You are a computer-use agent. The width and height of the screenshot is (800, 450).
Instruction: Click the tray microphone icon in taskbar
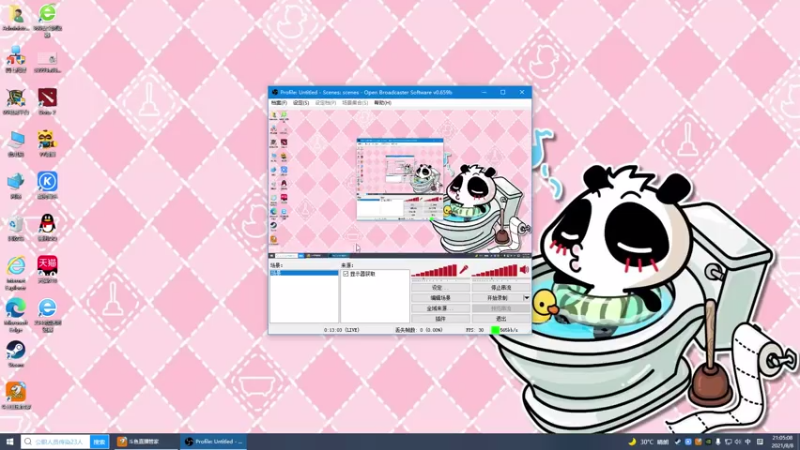coord(718,442)
